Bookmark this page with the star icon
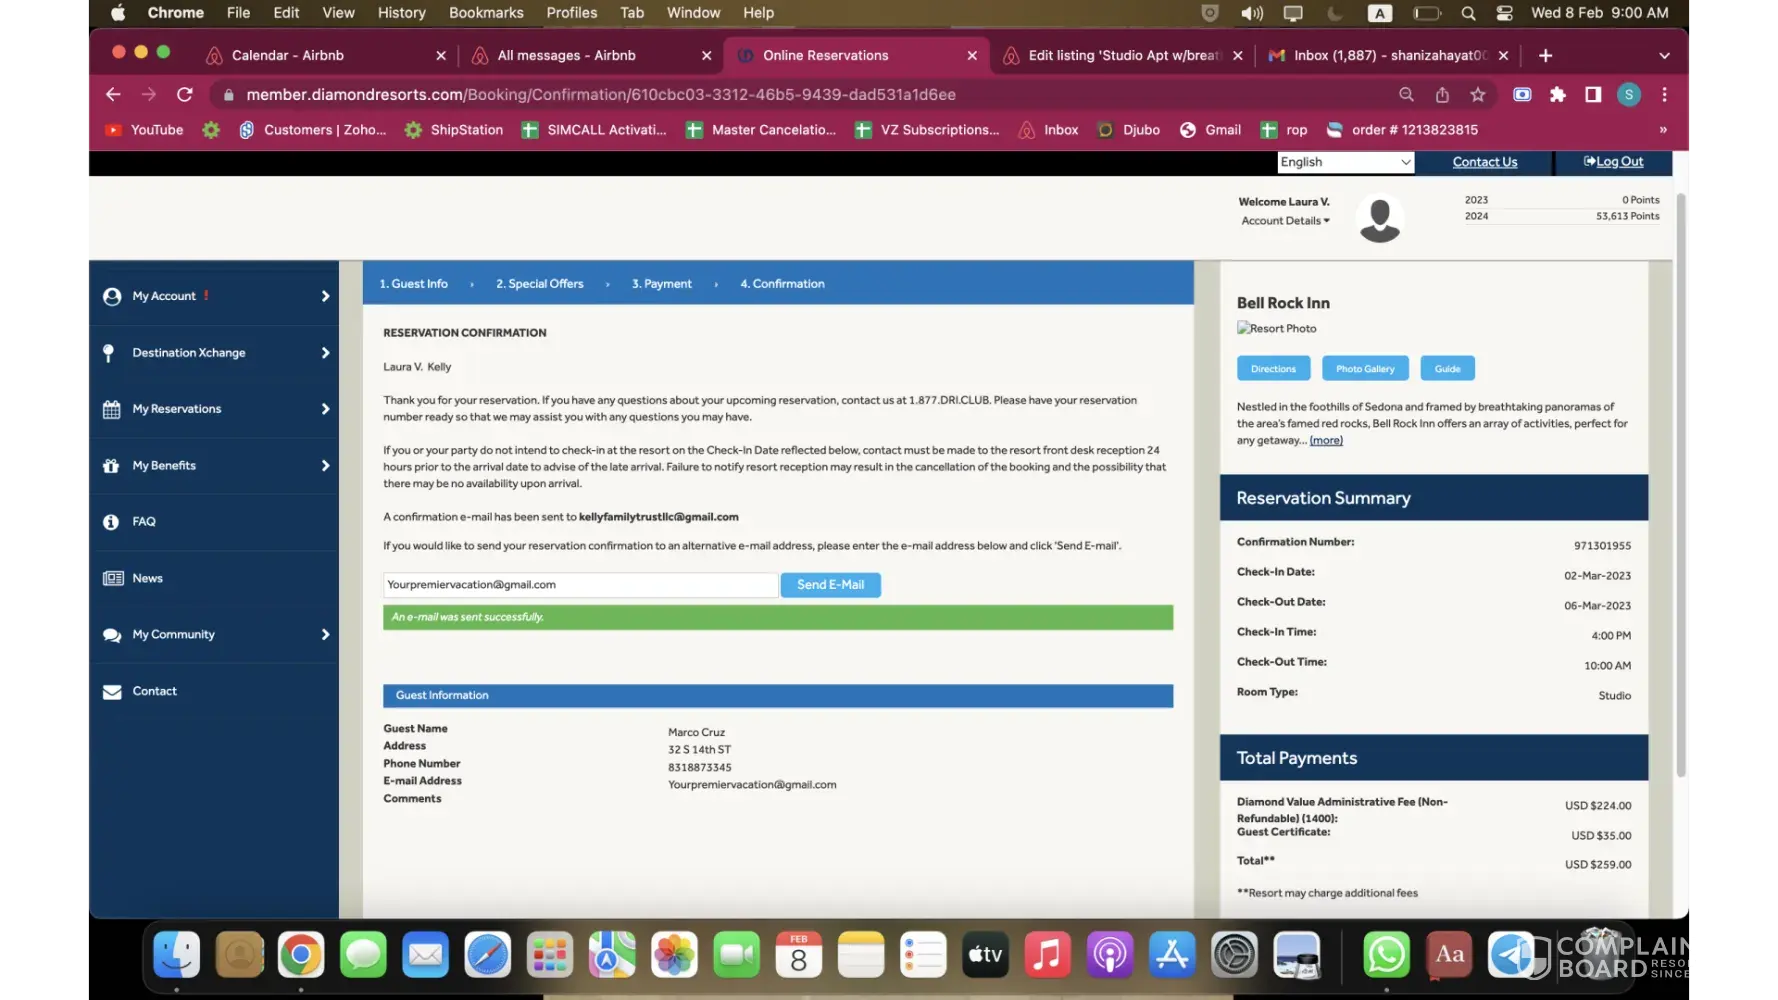The image size is (1778, 1000). (1478, 94)
